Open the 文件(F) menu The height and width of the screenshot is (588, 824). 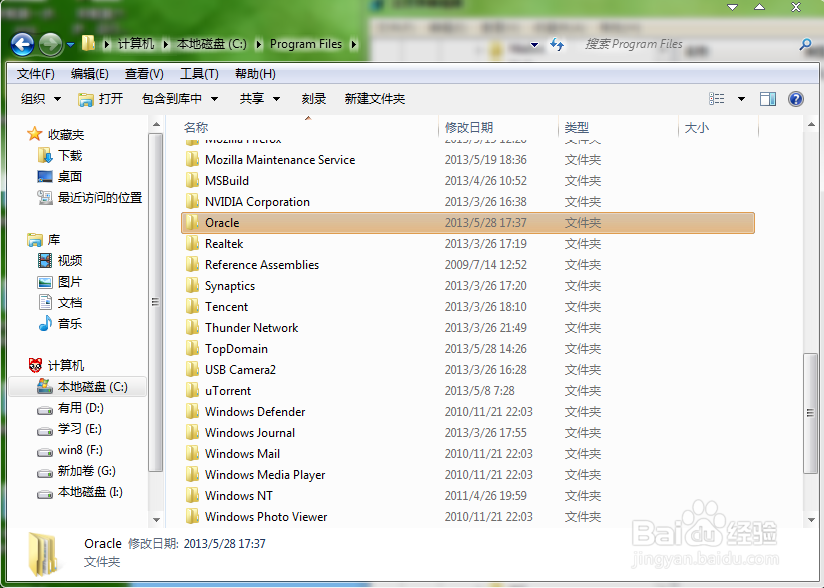[x=35, y=74]
